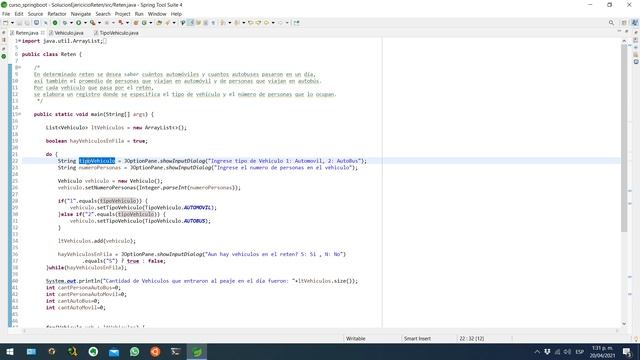640x360 pixels.
Task: Open the Debug dropdown arrow
Action: [71, 23]
